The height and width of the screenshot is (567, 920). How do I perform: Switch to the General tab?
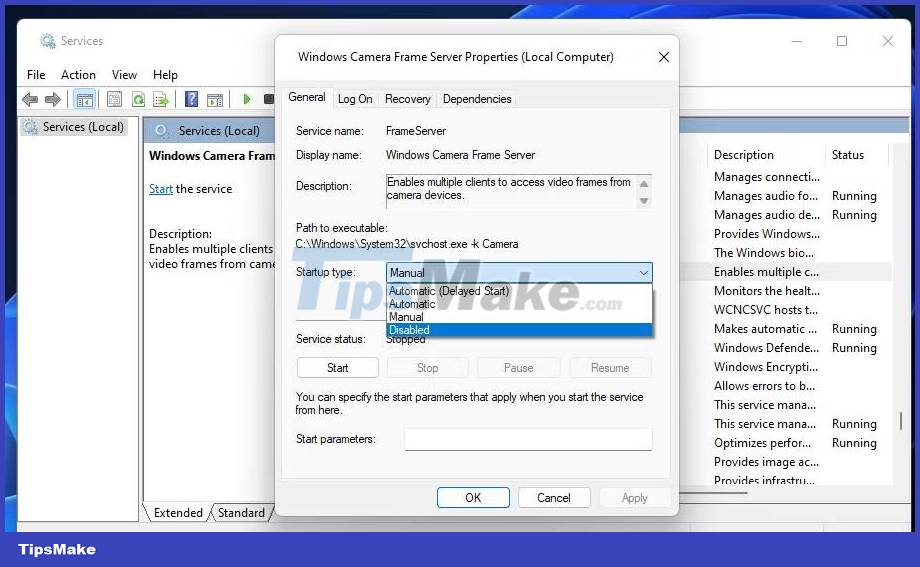pyautogui.click(x=307, y=97)
